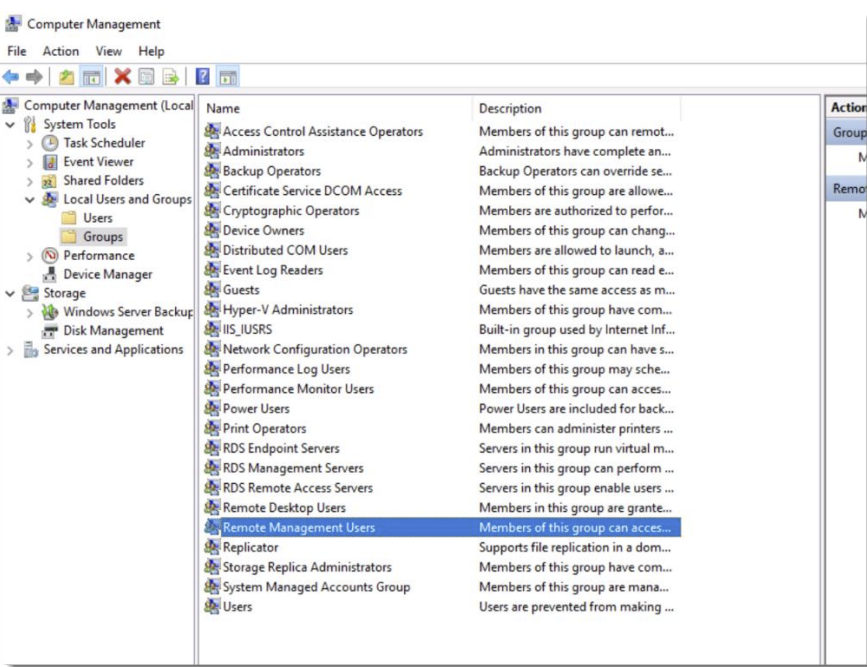Click the IIS_IUSRS group icon
867x667 pixels.
212,329
